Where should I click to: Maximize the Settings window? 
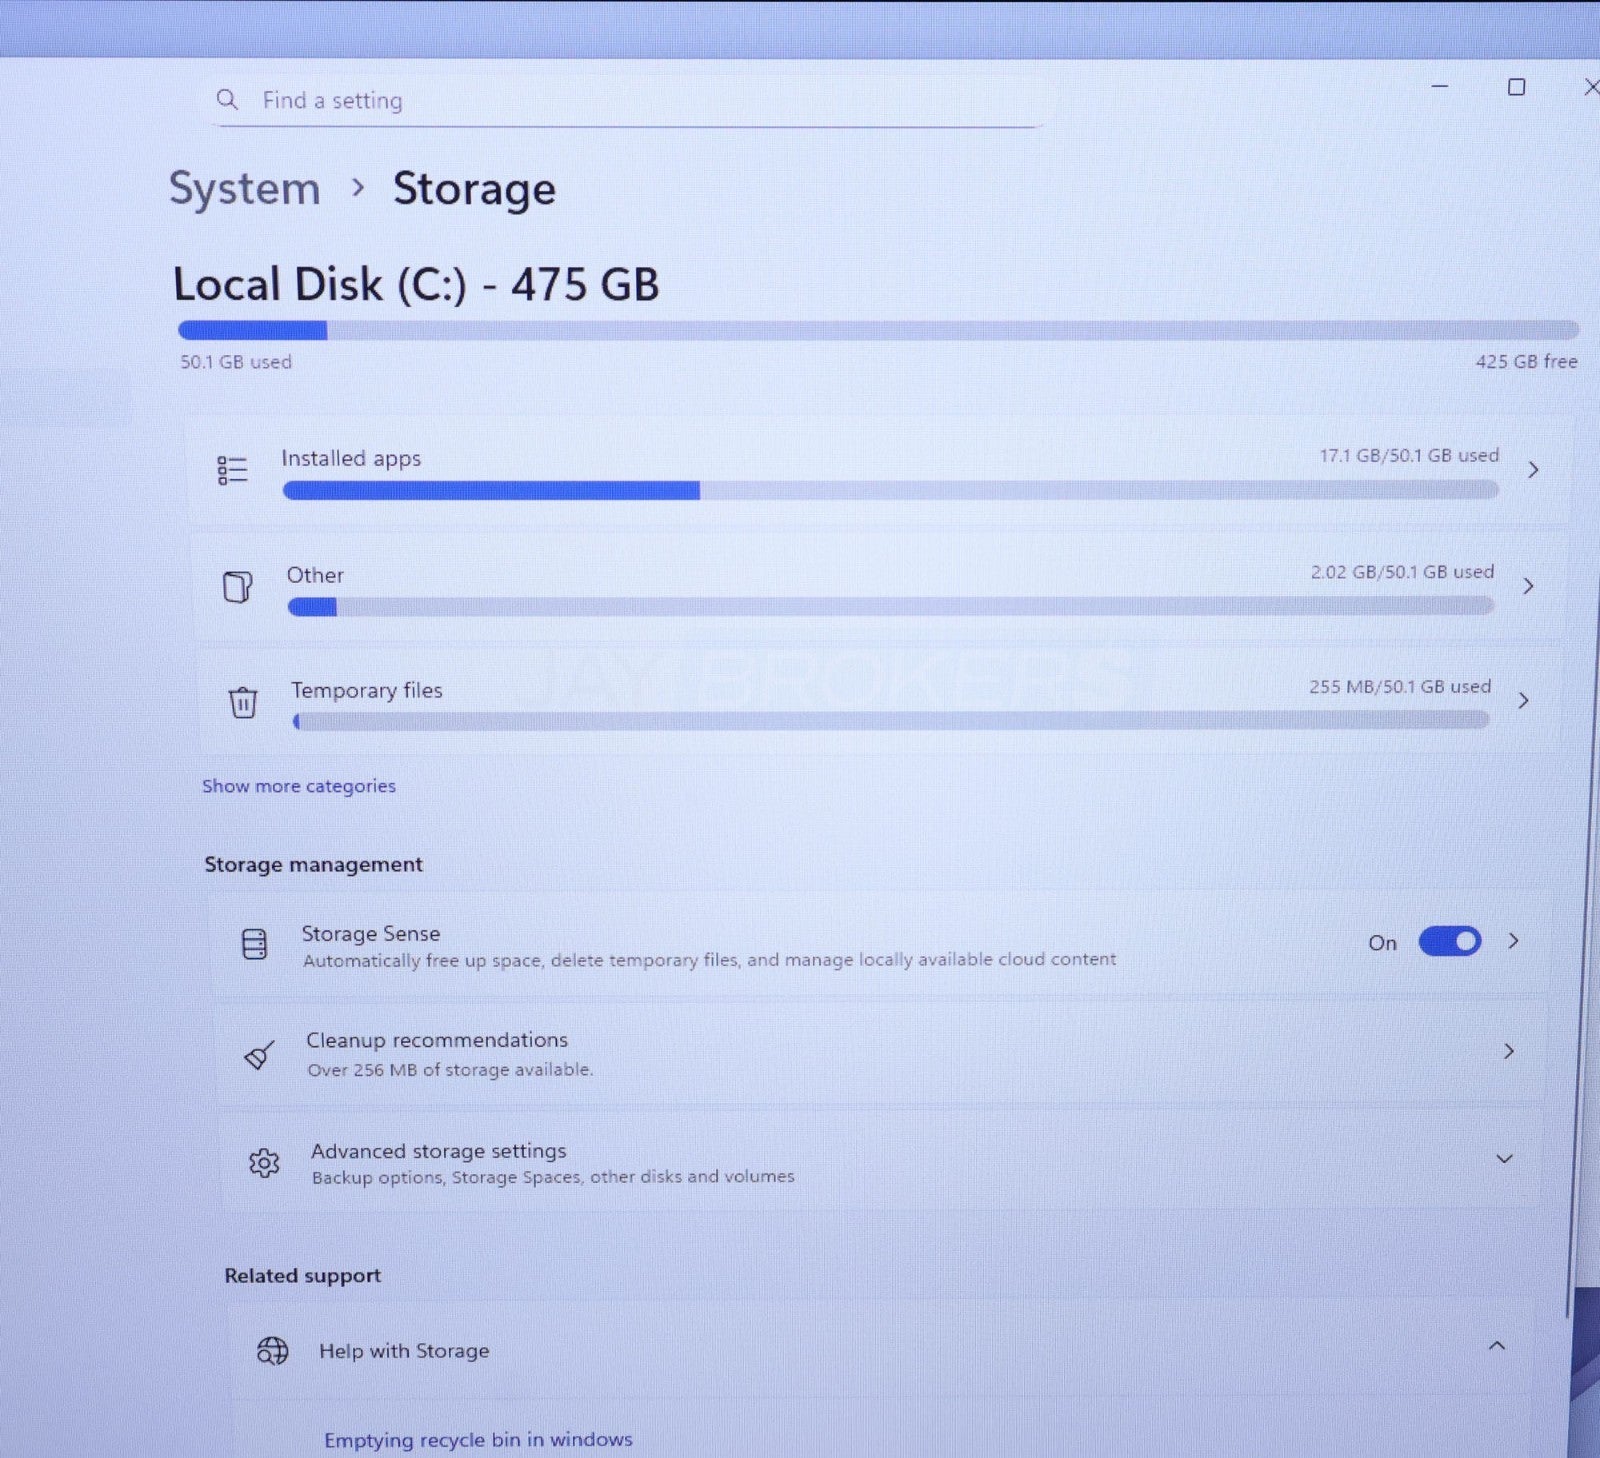click(x=1516, y=88)
